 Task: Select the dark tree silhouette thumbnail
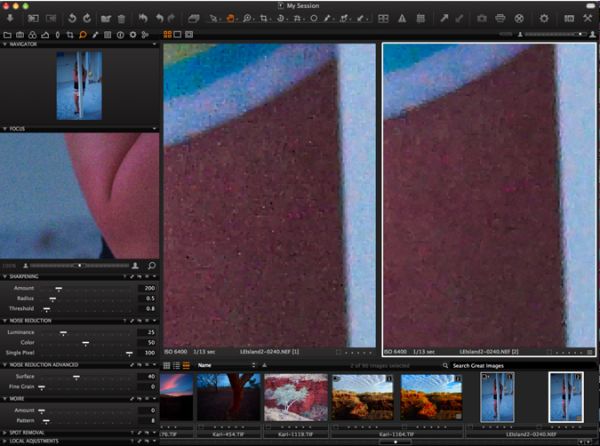(x=228, y=397)
